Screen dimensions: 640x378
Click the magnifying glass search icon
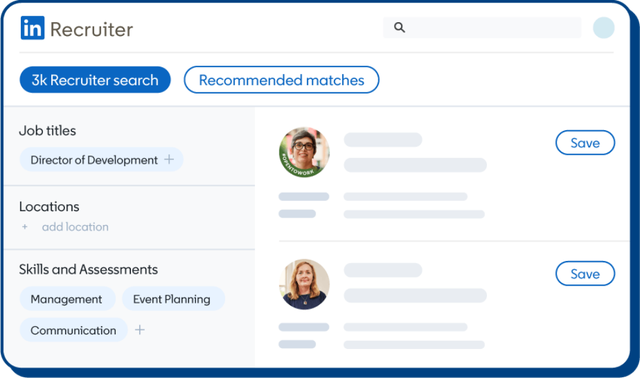tap(399, 27)
